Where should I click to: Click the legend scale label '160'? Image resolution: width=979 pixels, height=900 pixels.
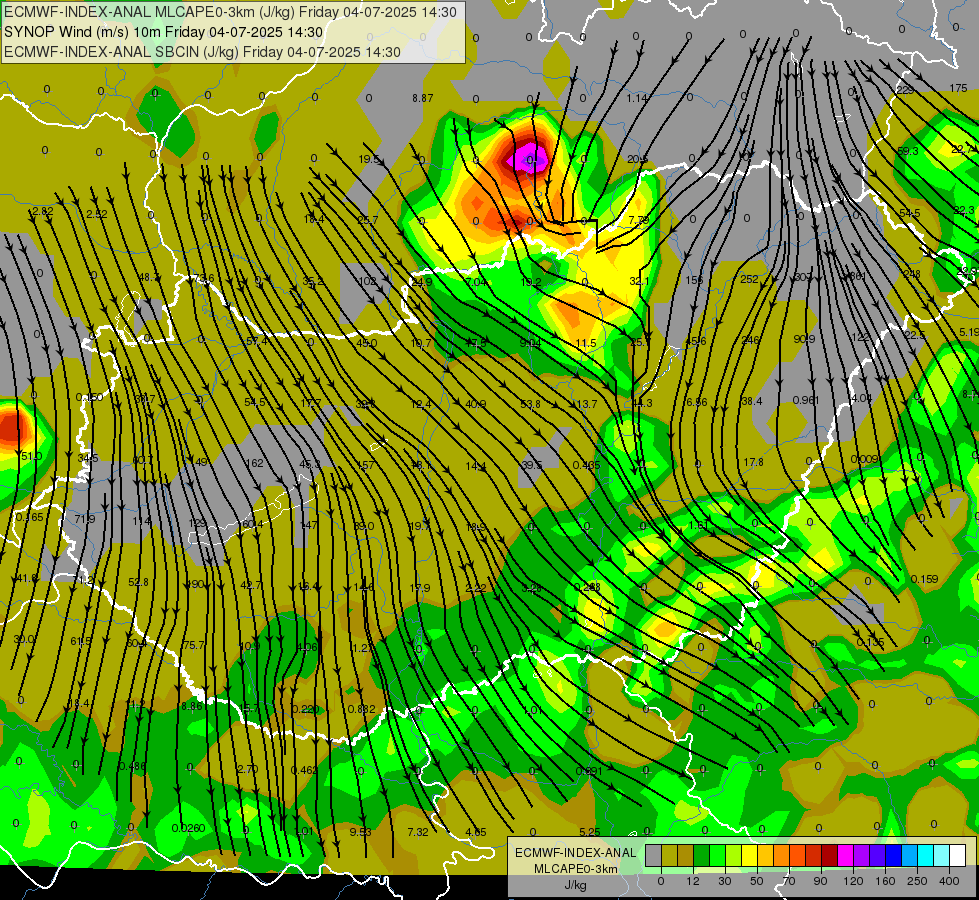click(x=885, y=881)
